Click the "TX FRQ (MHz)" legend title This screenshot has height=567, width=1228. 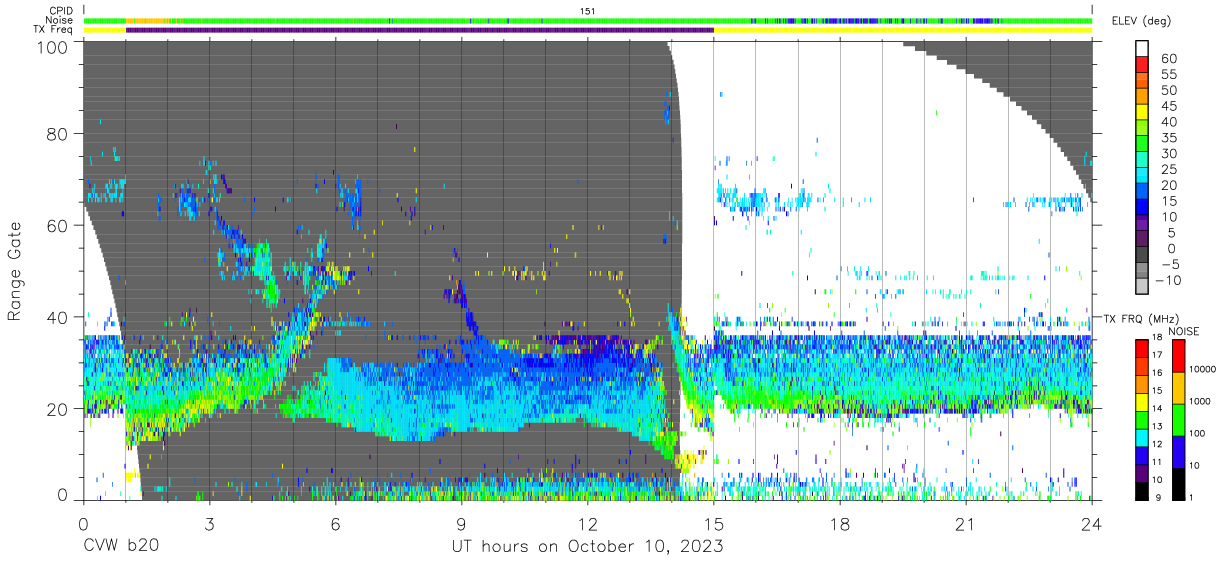[1141, 319]
